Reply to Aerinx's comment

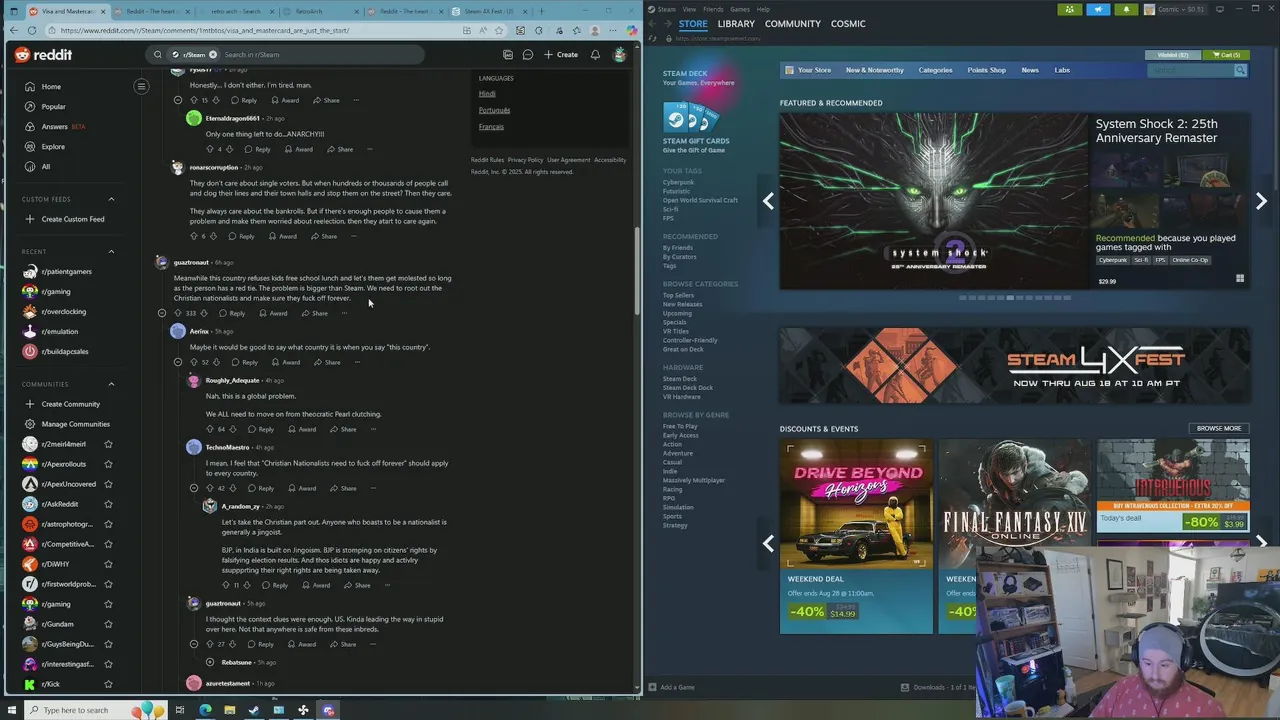(x=244, y=362)
